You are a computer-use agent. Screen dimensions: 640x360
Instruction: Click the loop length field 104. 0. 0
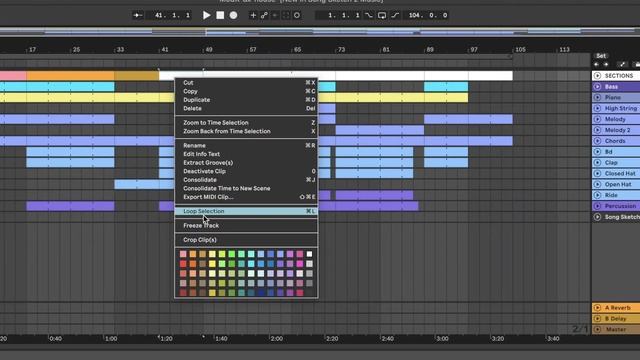click(x=427, y=15)
